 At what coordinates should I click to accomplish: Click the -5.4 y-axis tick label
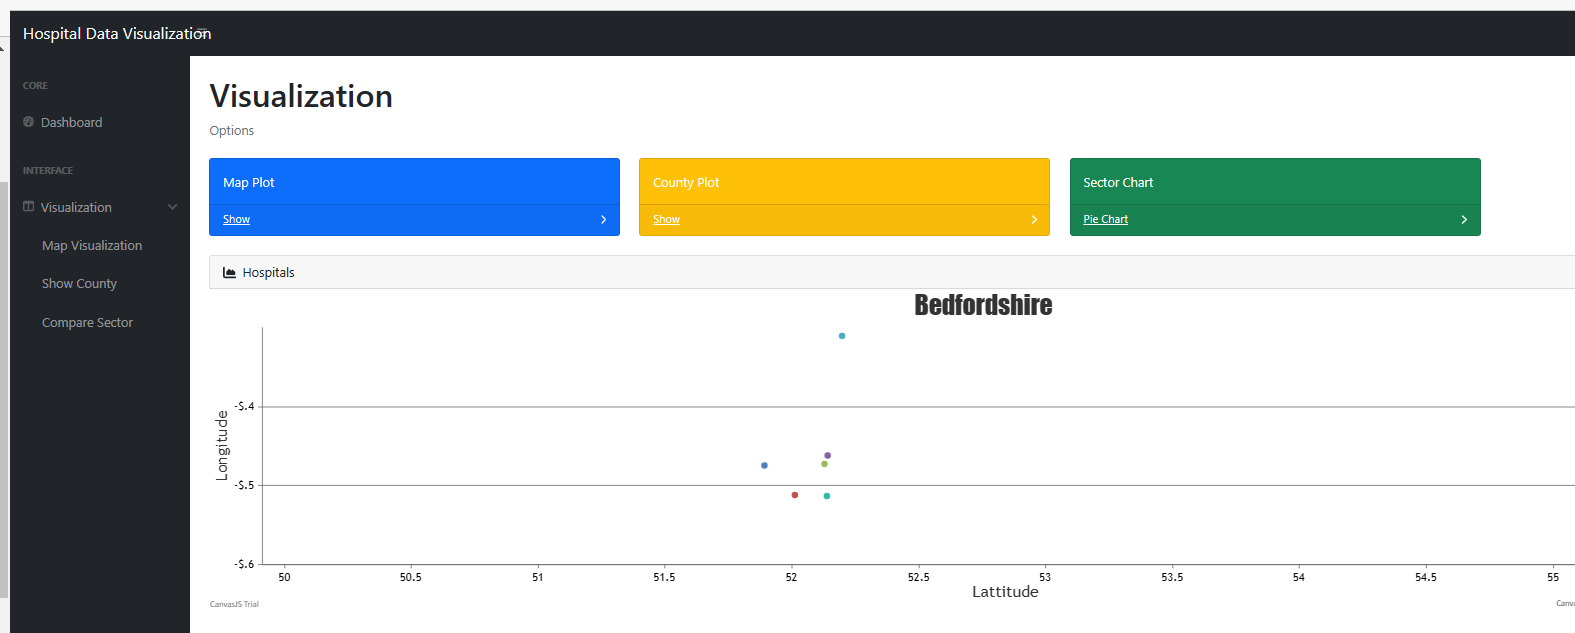[x=244, y=406]
